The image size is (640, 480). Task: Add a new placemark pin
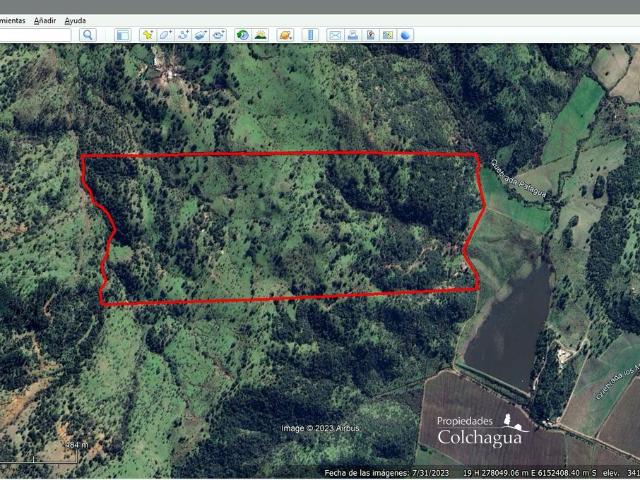(148, 35)
